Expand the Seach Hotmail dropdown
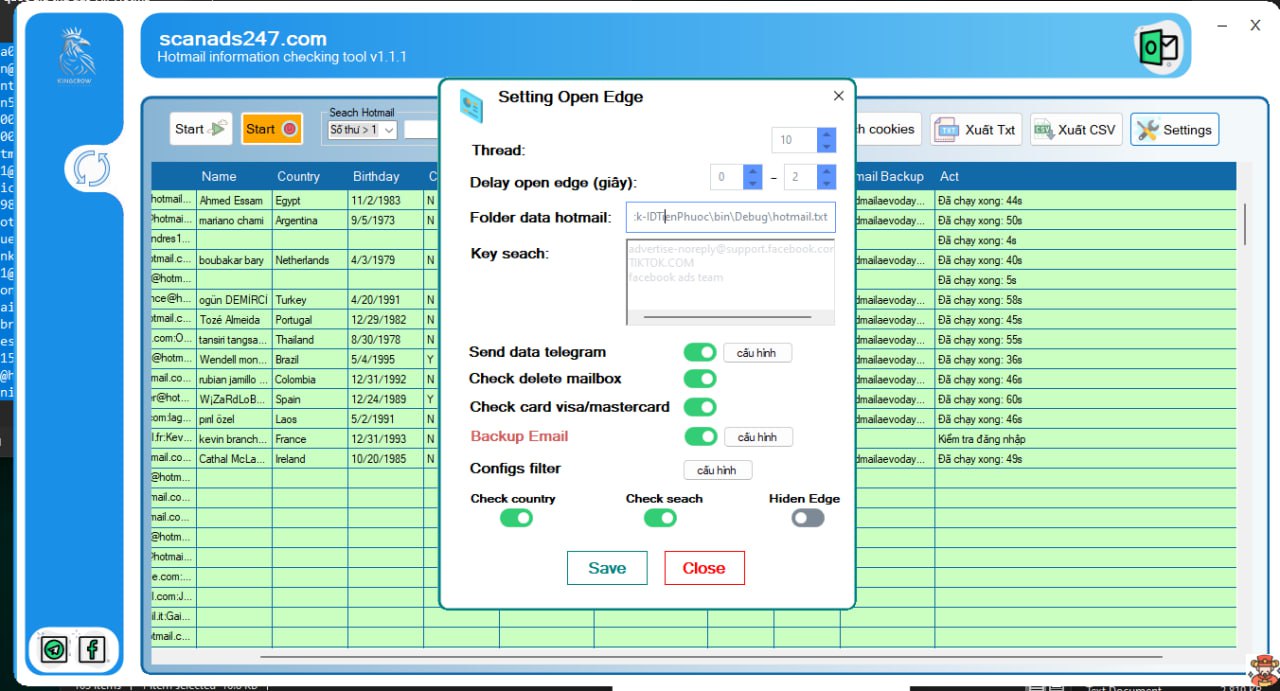The height and width of the screenshot is (691, 1280). tap(388, 130)
